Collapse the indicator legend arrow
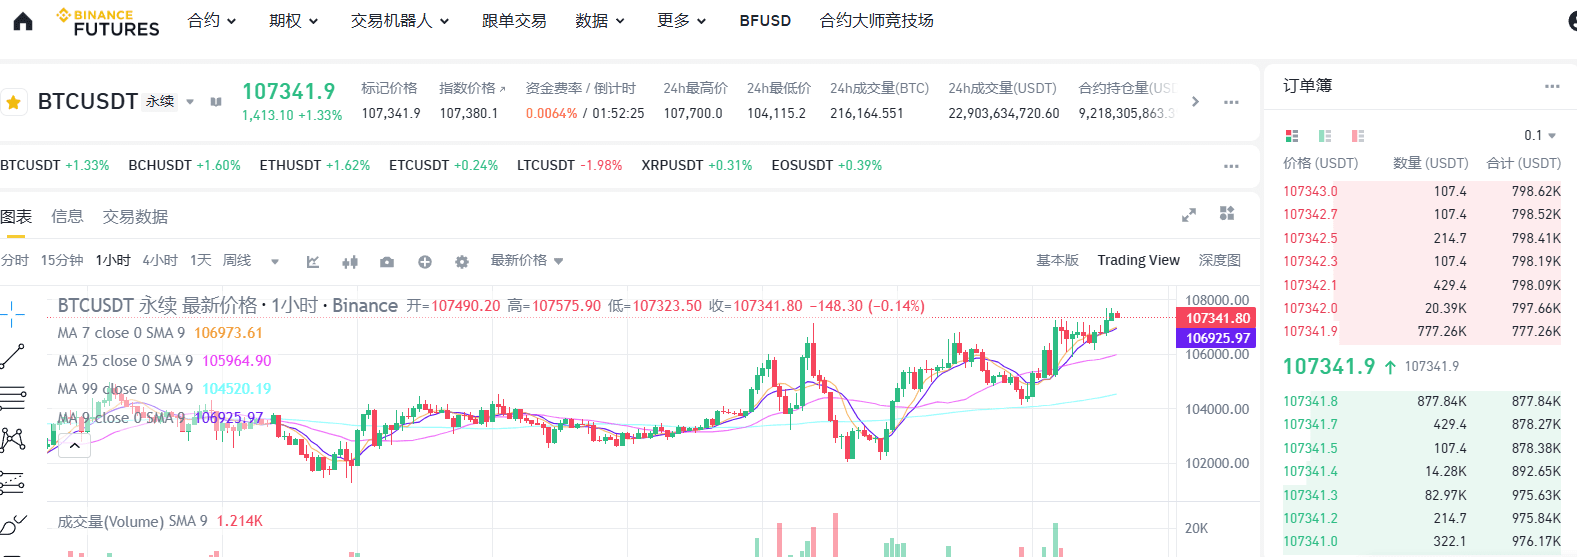 75,446
